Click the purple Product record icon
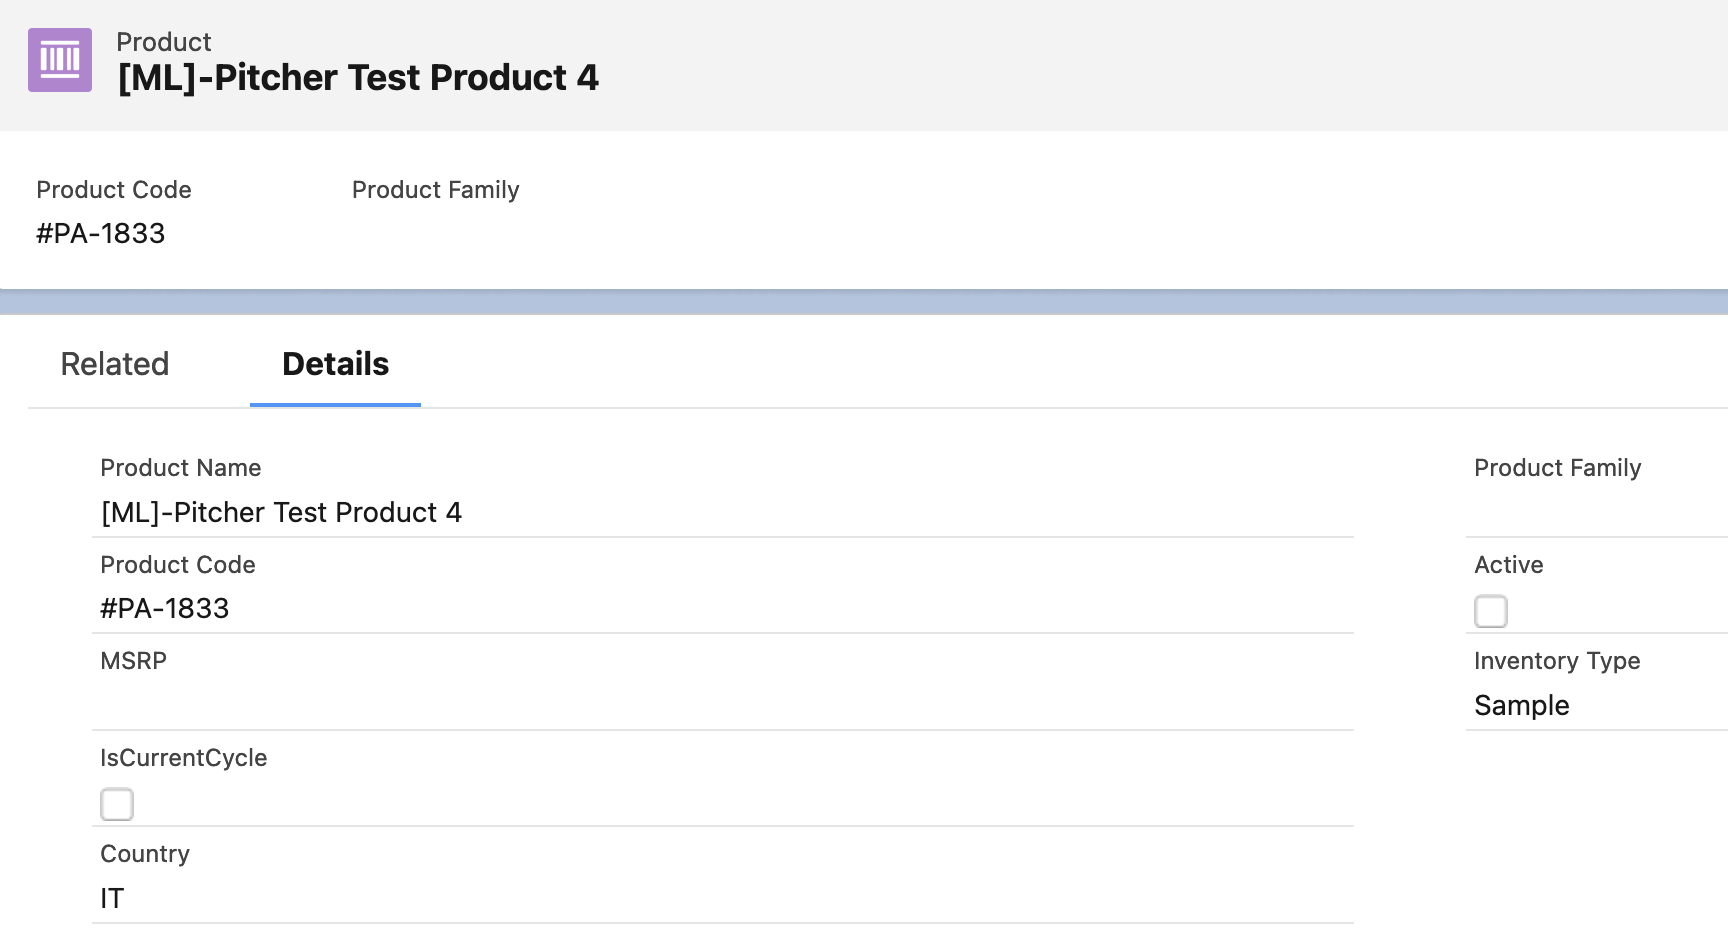 pos(60,60)
